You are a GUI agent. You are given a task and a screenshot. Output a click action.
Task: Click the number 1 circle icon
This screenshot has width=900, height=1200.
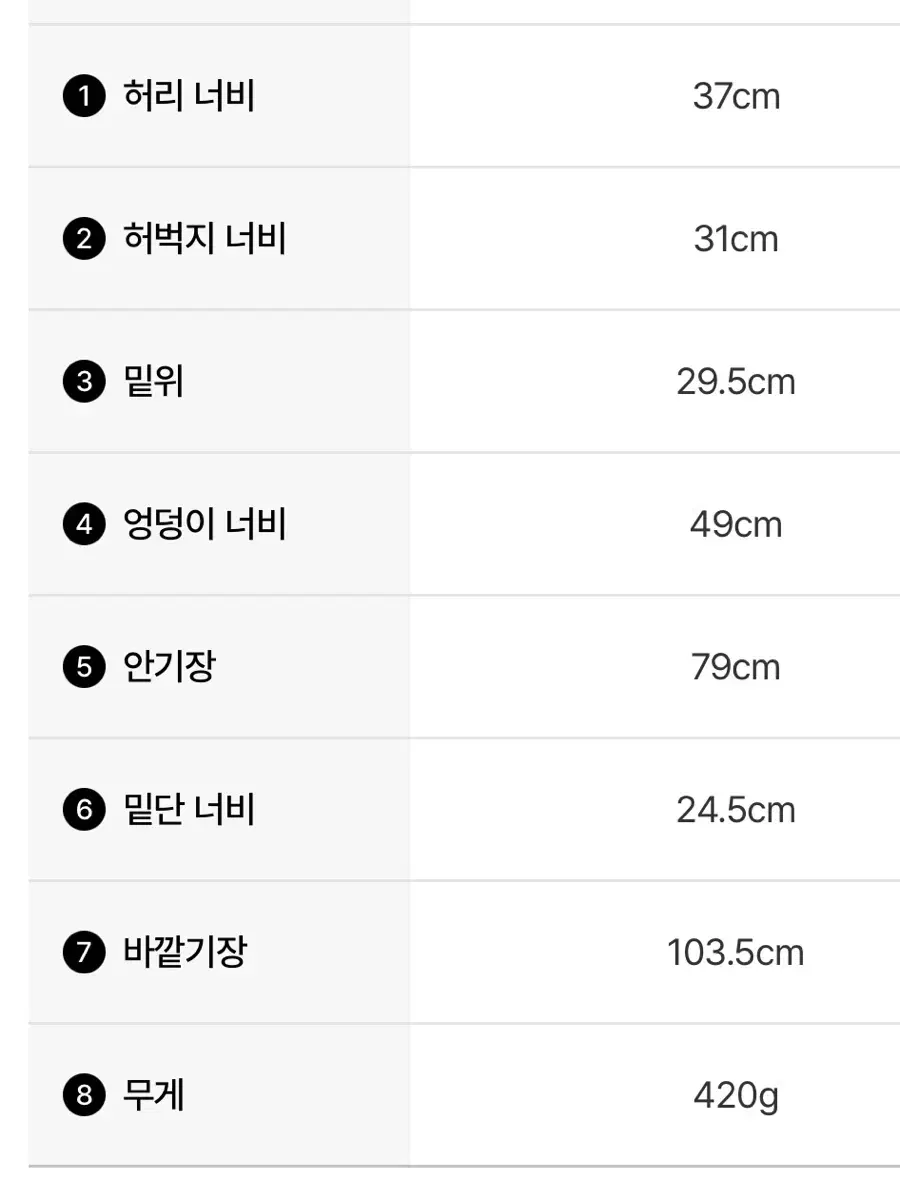click(x=84, y=98)
